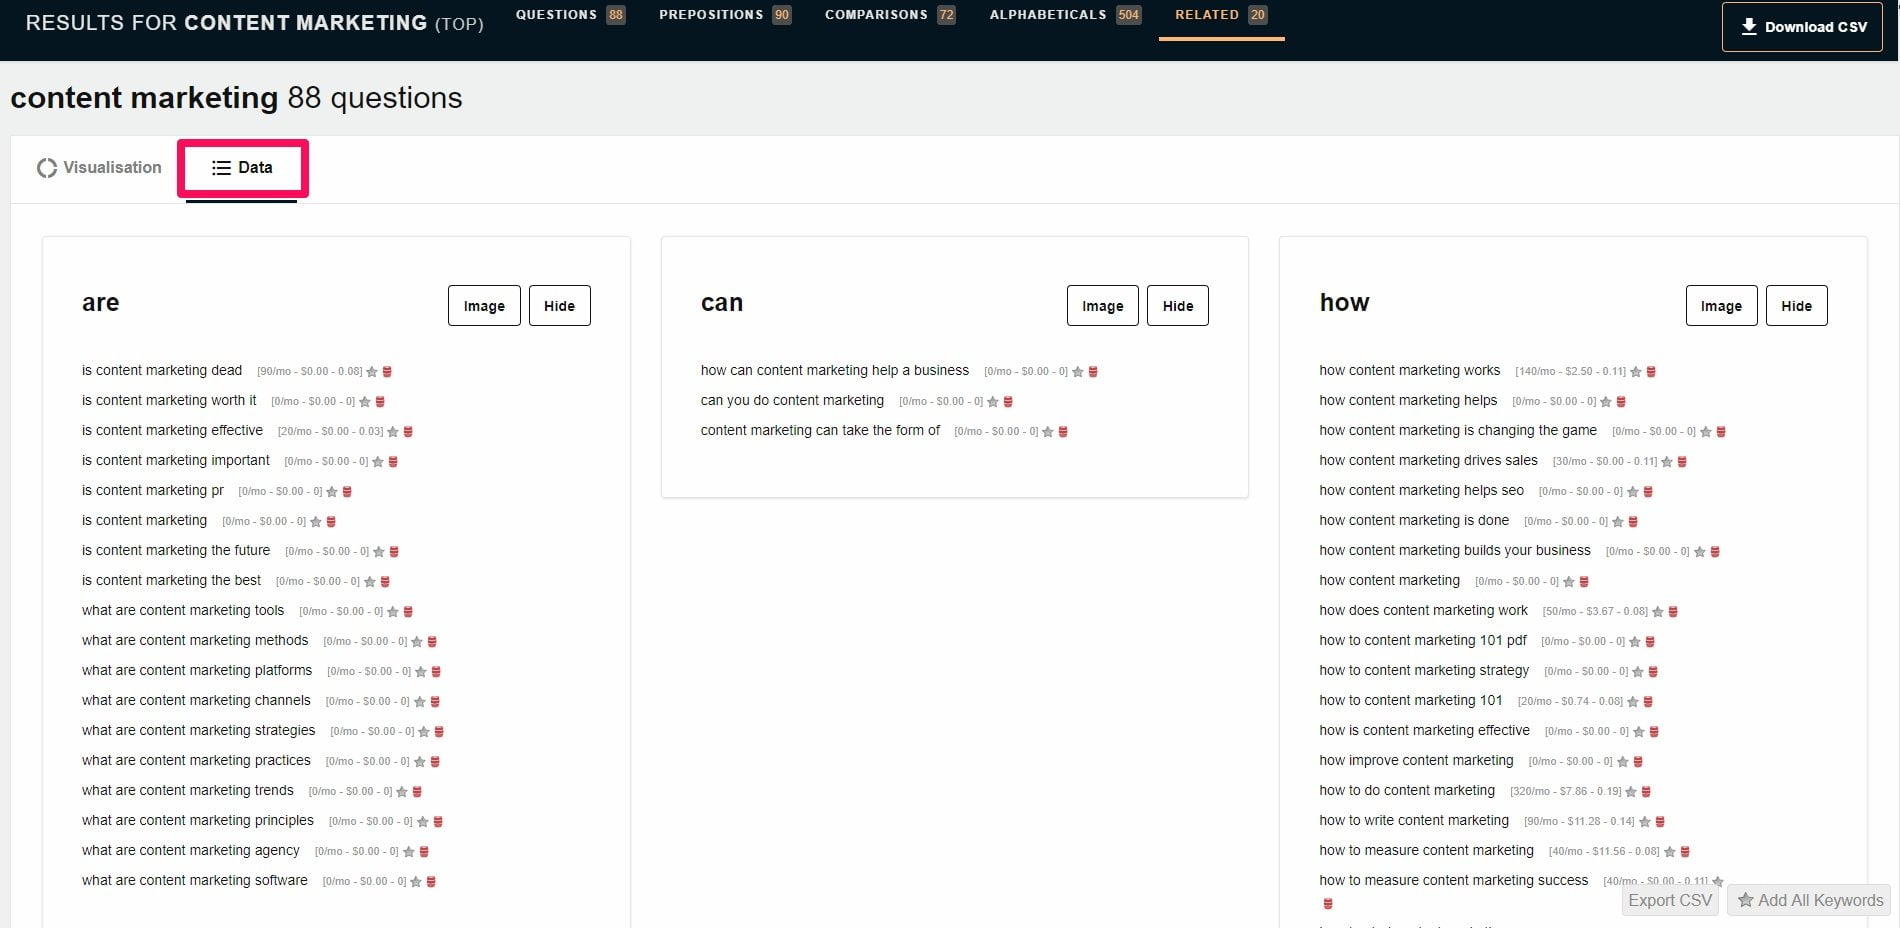Click 'is content marketing the best' text
The image size is (1900, 928).
pos(171,580)
